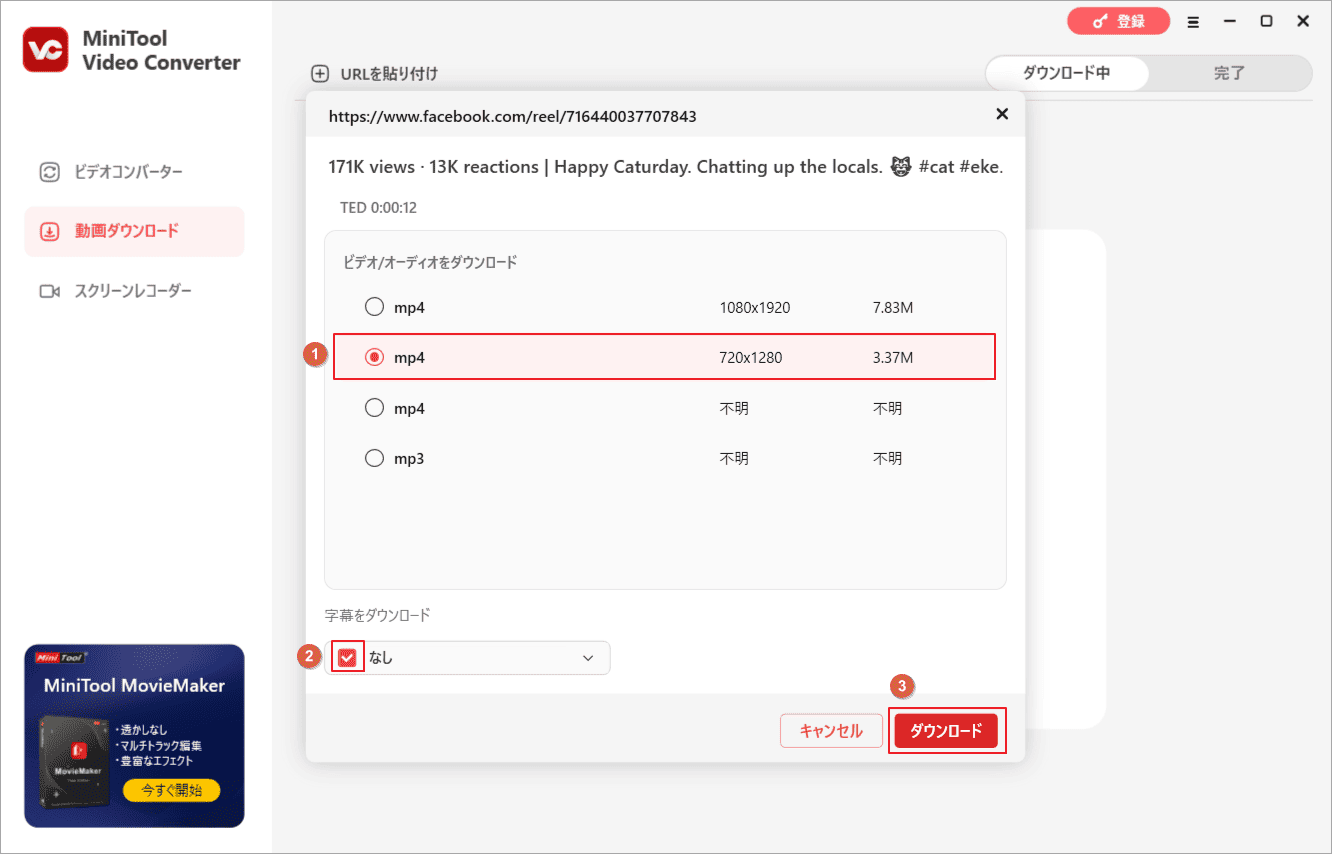Open the なし subtitle dropdown
This screenshot has height=854, width=1332.
click(468, 657)
